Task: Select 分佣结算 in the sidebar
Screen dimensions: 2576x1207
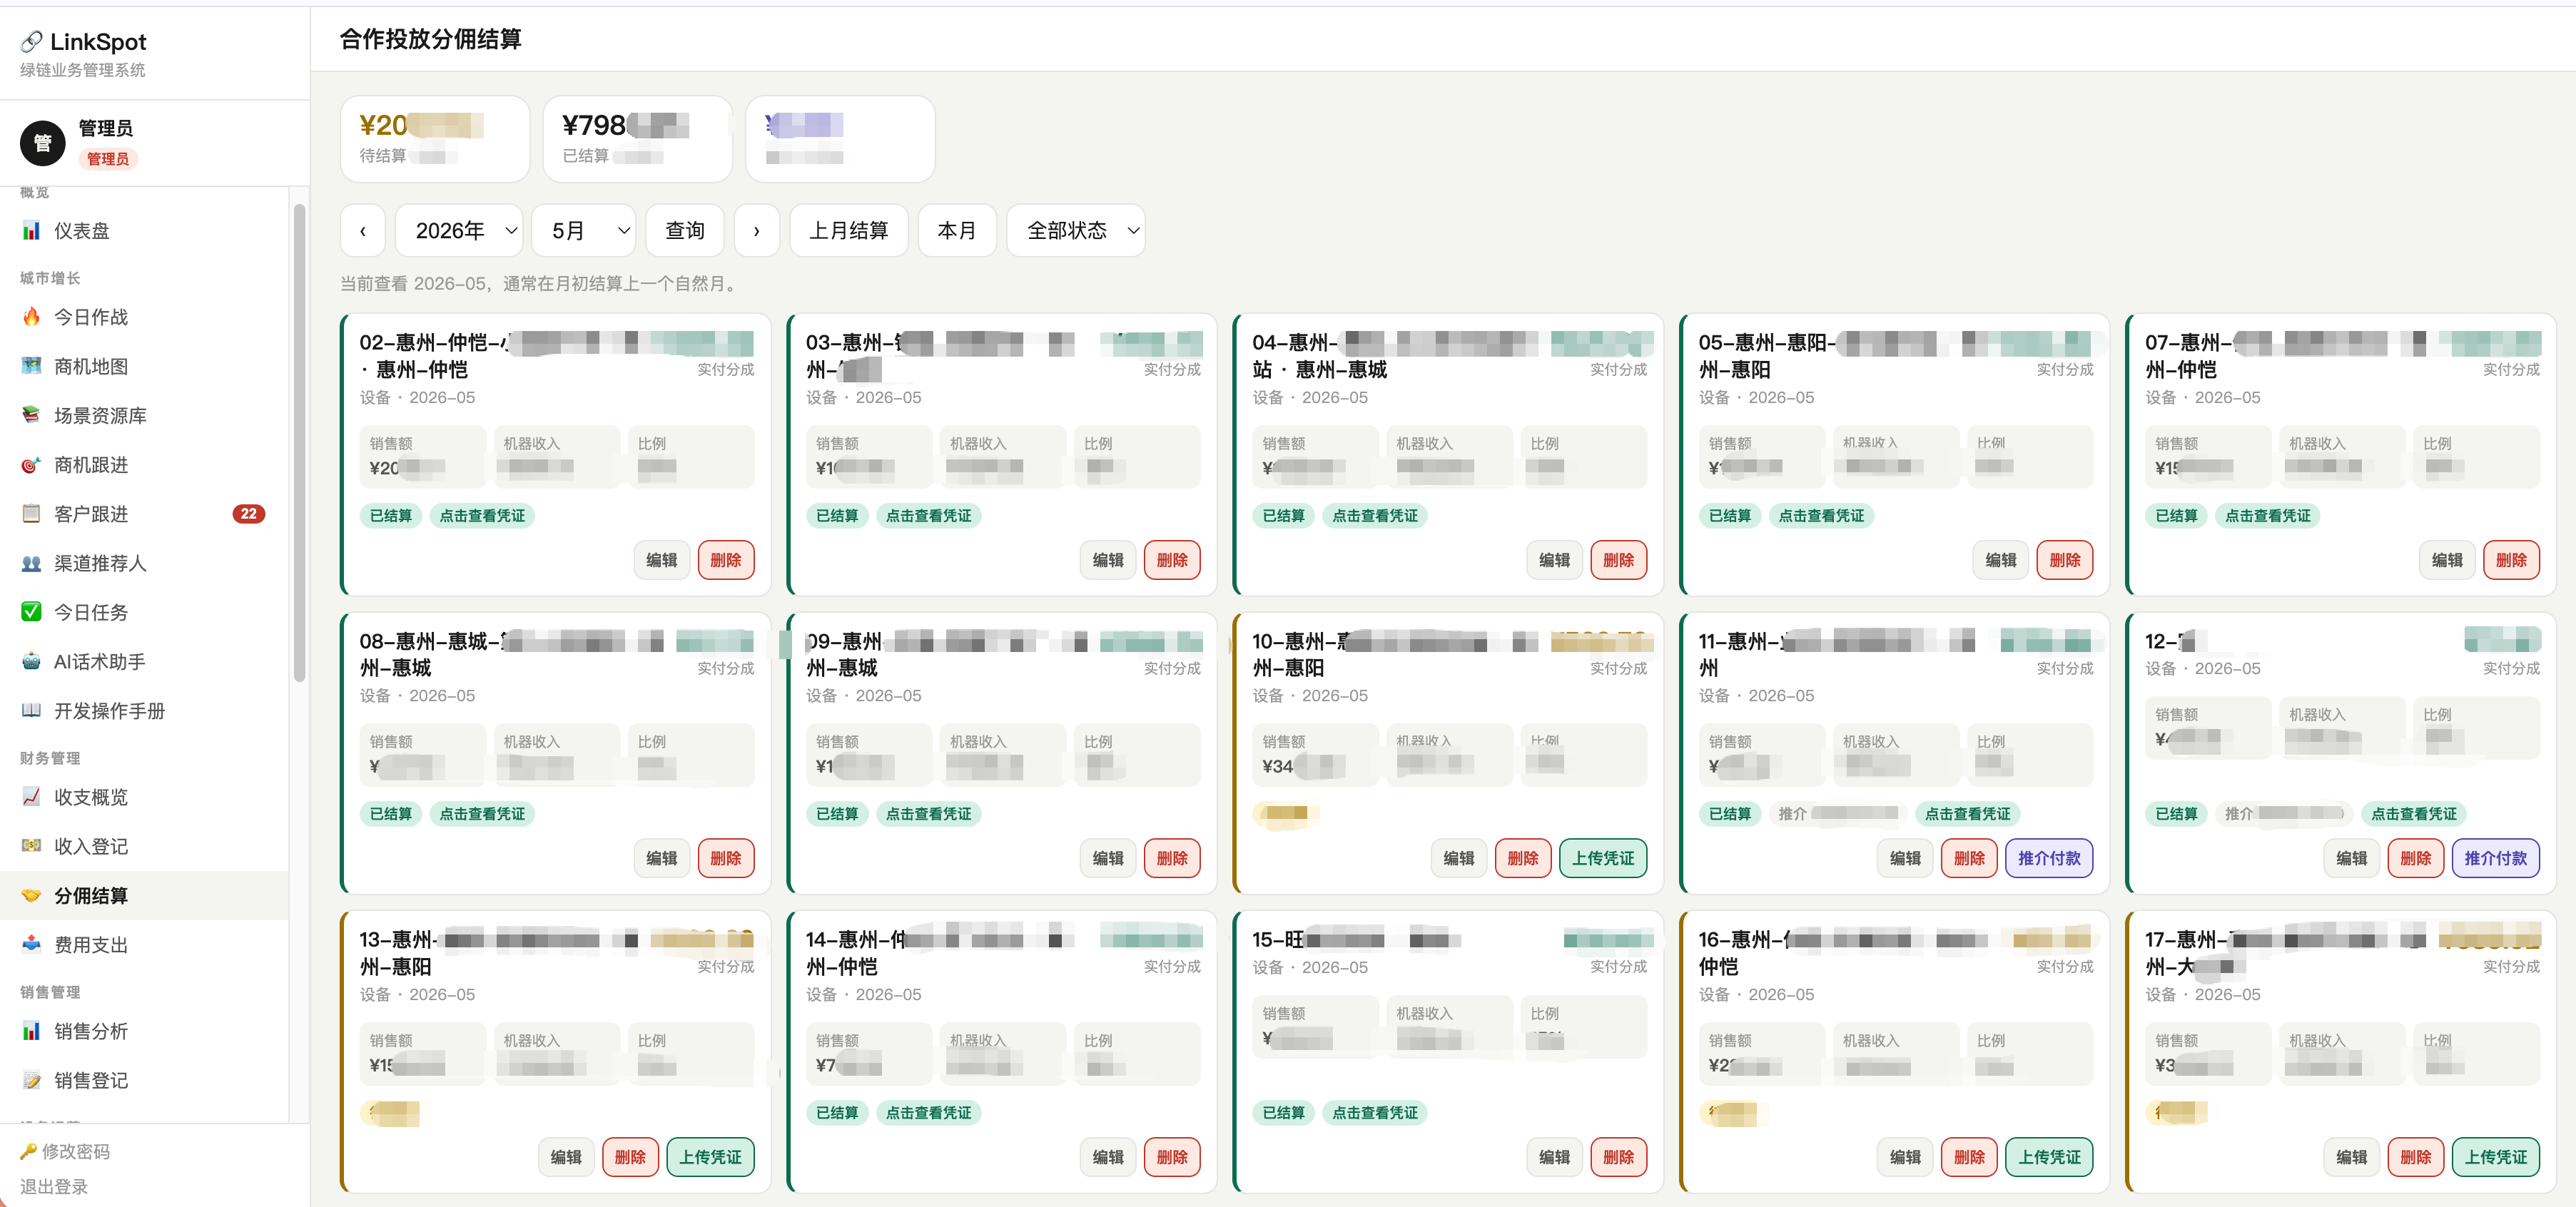Action: click(145, 896)
